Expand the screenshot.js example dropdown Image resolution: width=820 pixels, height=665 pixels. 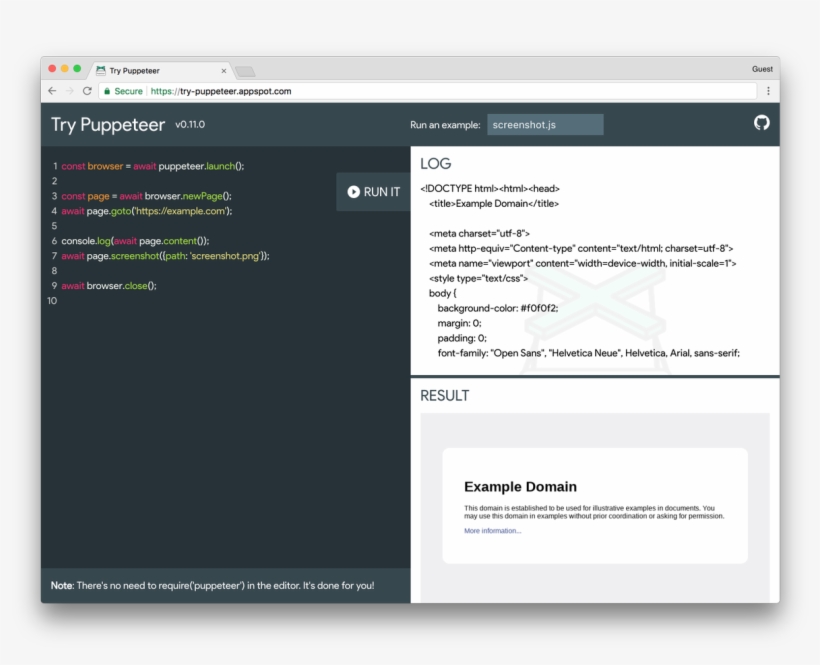(545, 125)
